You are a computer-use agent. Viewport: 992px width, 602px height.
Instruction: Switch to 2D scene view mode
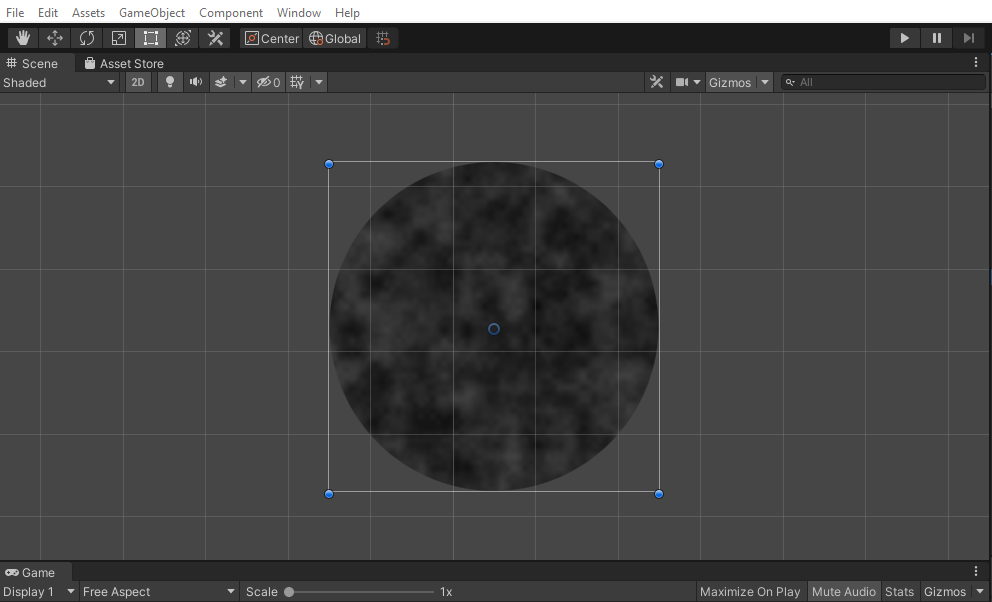tap(137, 82)
